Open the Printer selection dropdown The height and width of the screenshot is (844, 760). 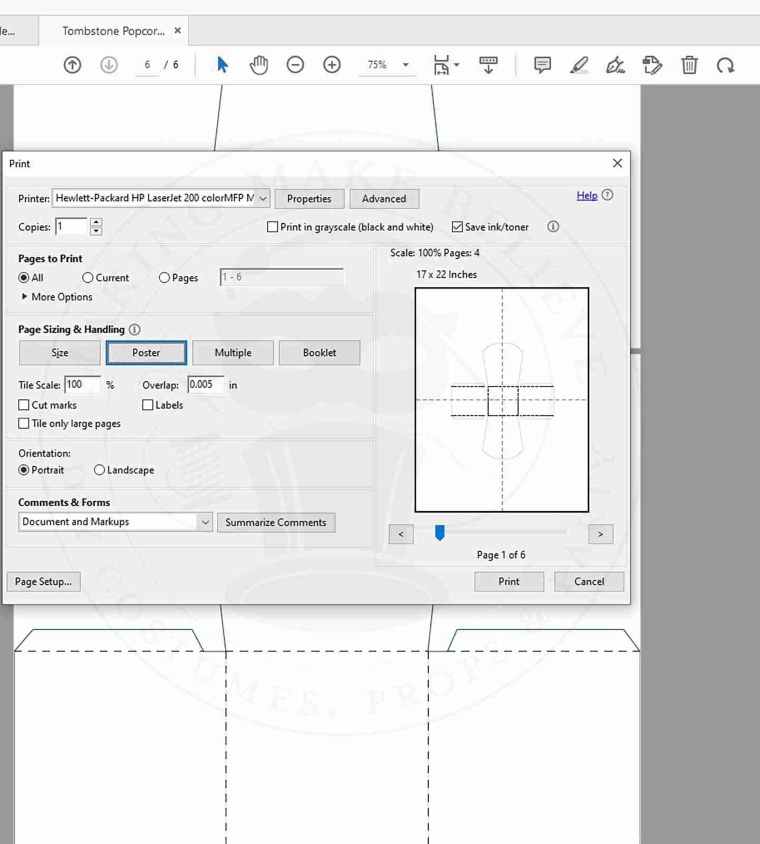tap(161, 198)
